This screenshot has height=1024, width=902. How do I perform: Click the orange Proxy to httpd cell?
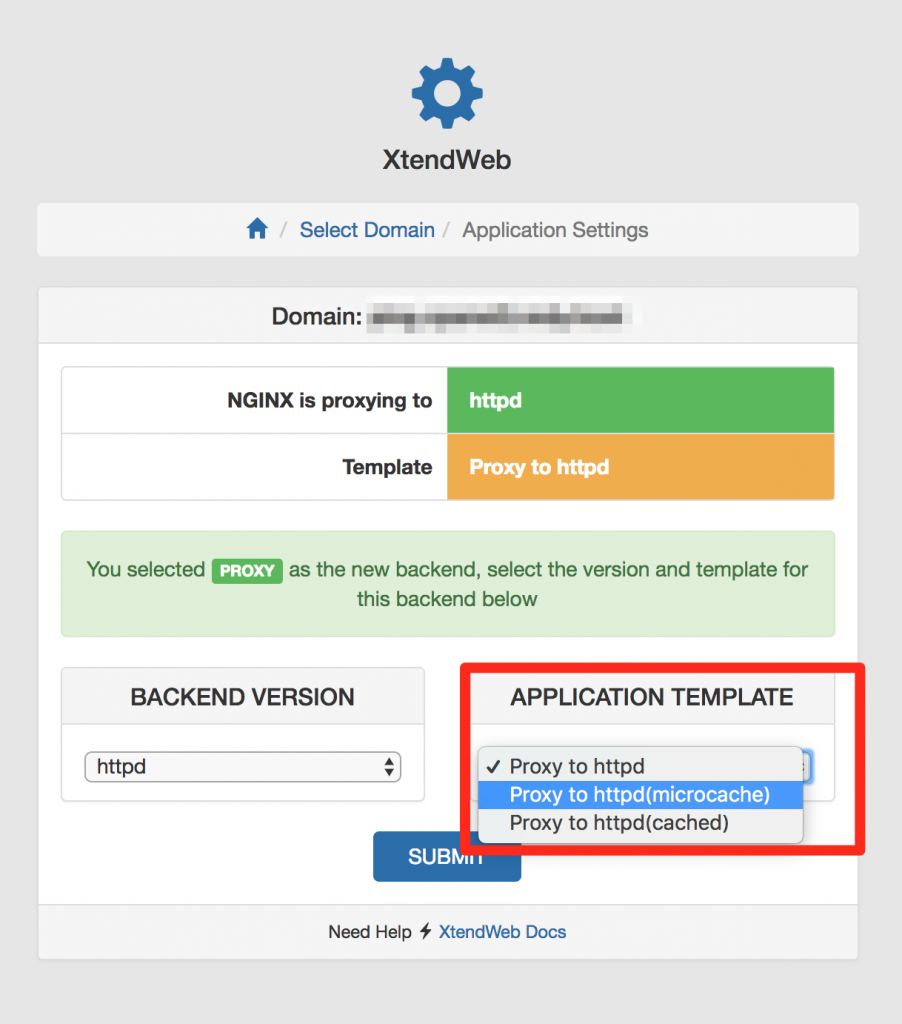click(x=640, y=467)
